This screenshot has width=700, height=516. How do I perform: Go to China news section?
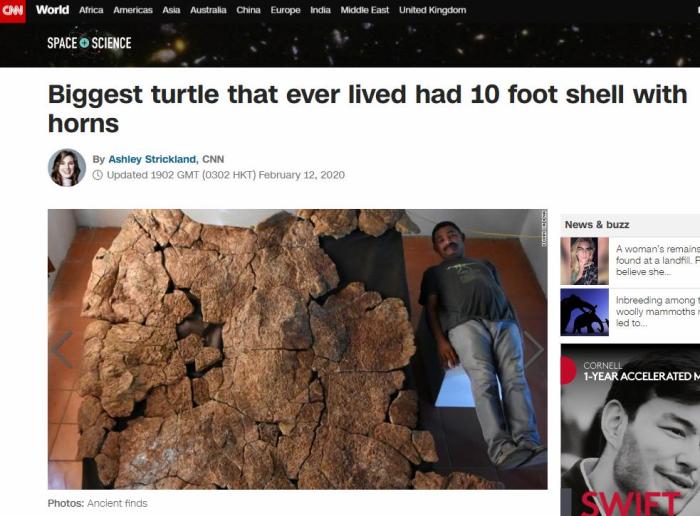pyautogui.click(x=248, y=10)
